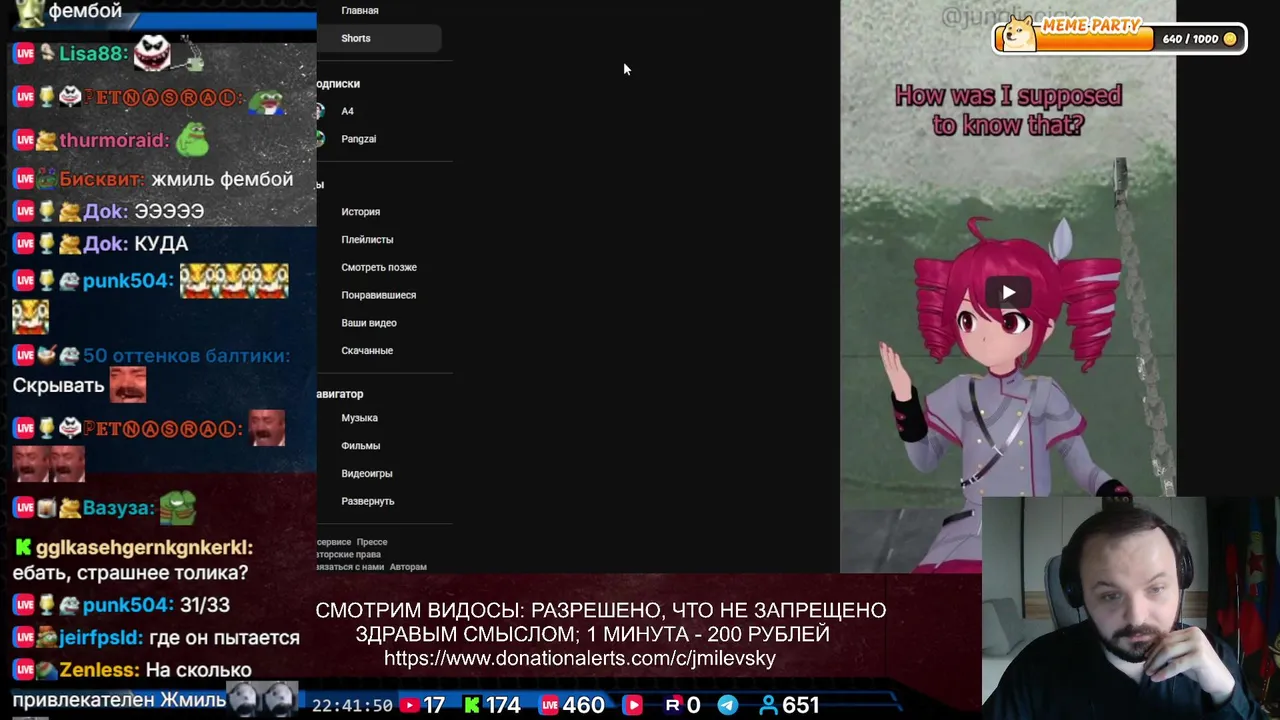Image resolution: width=1280 pixels, height=720 pixels.
Task: Click the Бисквит chat username
Action: (102, 179)
